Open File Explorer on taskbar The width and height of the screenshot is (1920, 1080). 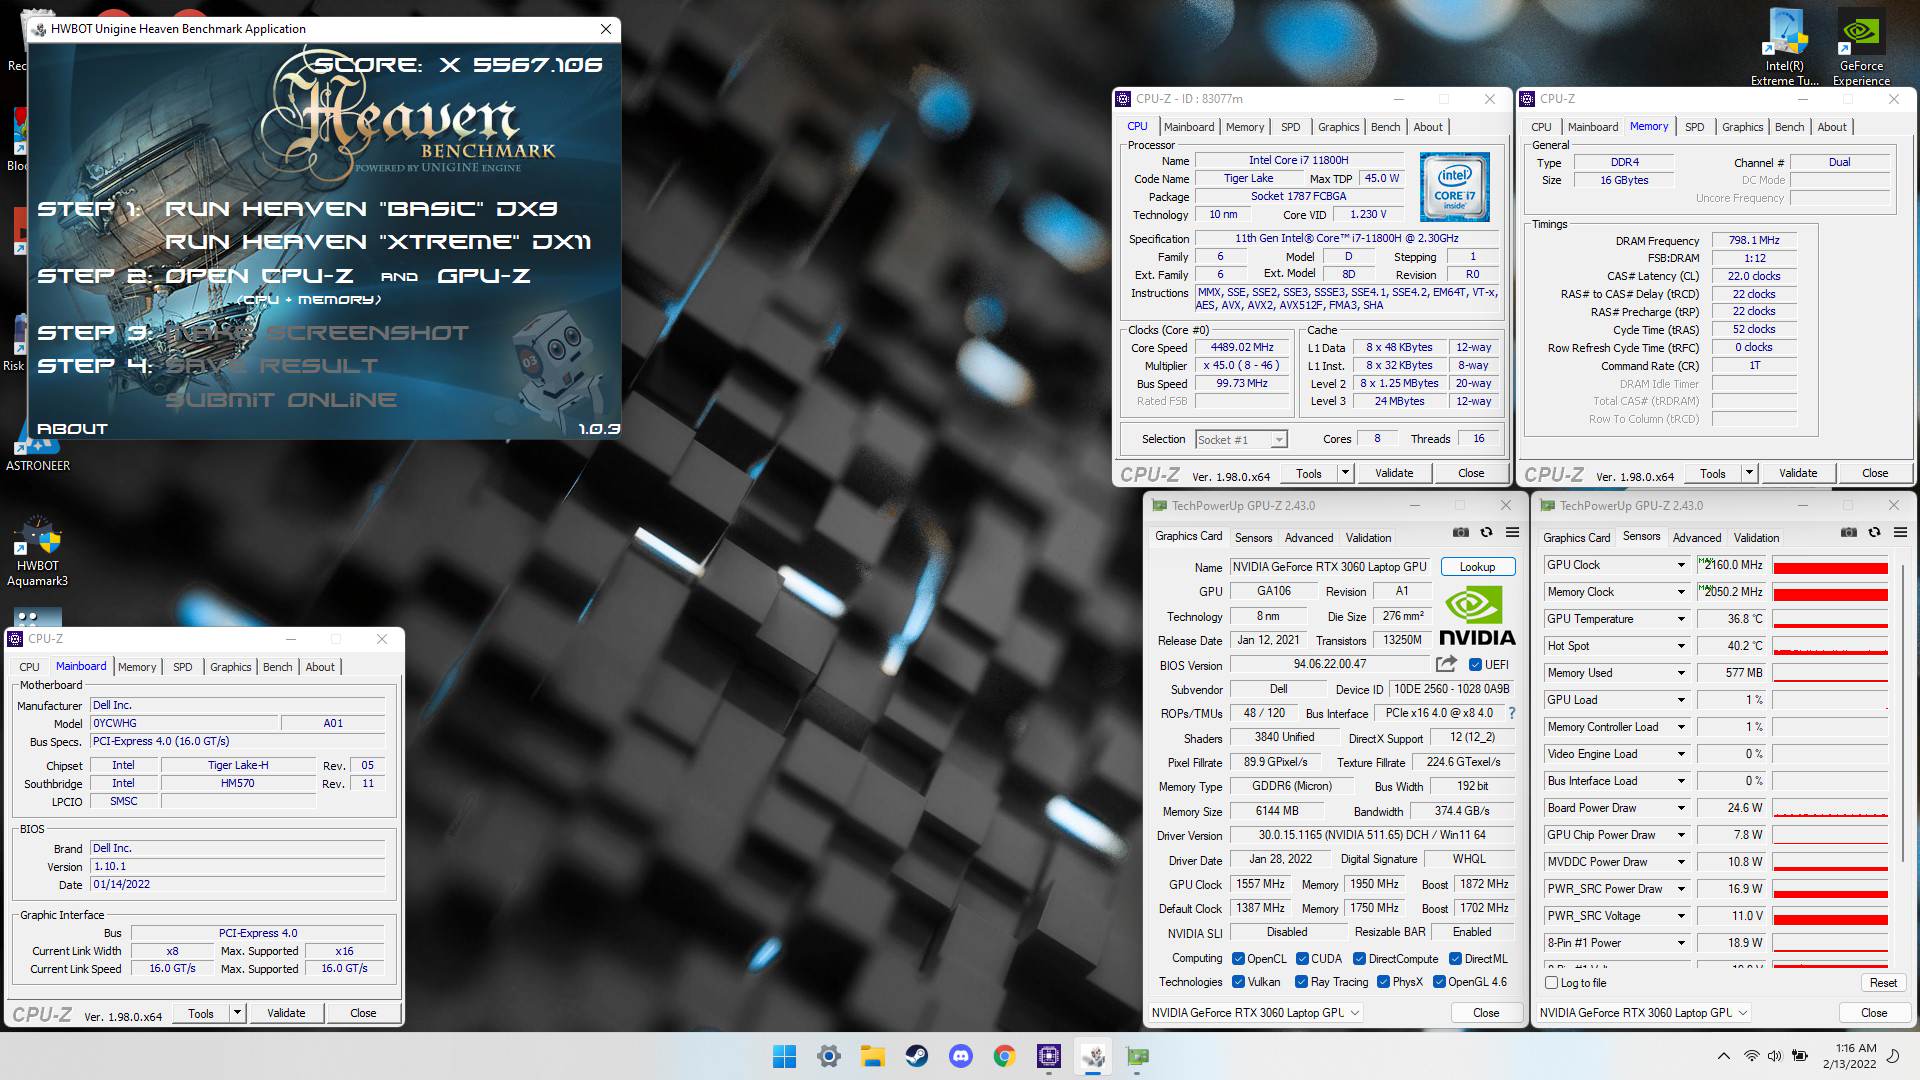[x=872, y=1056]
